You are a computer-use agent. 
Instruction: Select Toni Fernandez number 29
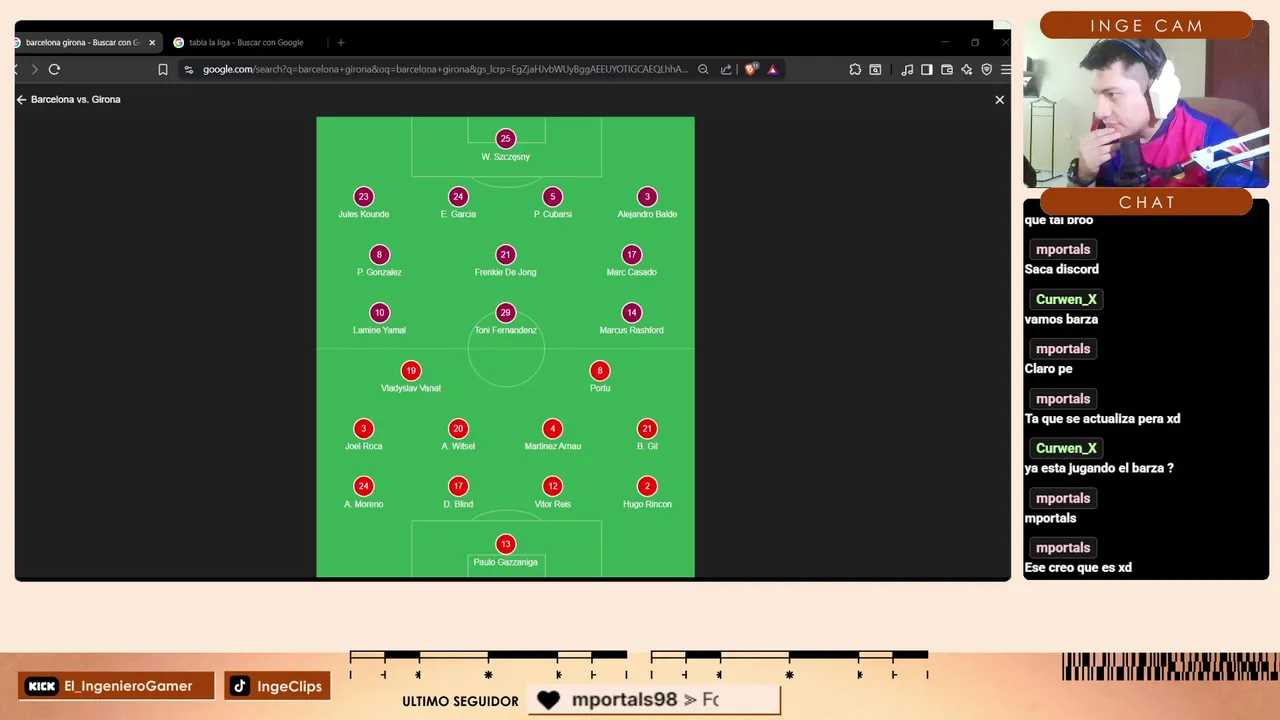[505, 319]
